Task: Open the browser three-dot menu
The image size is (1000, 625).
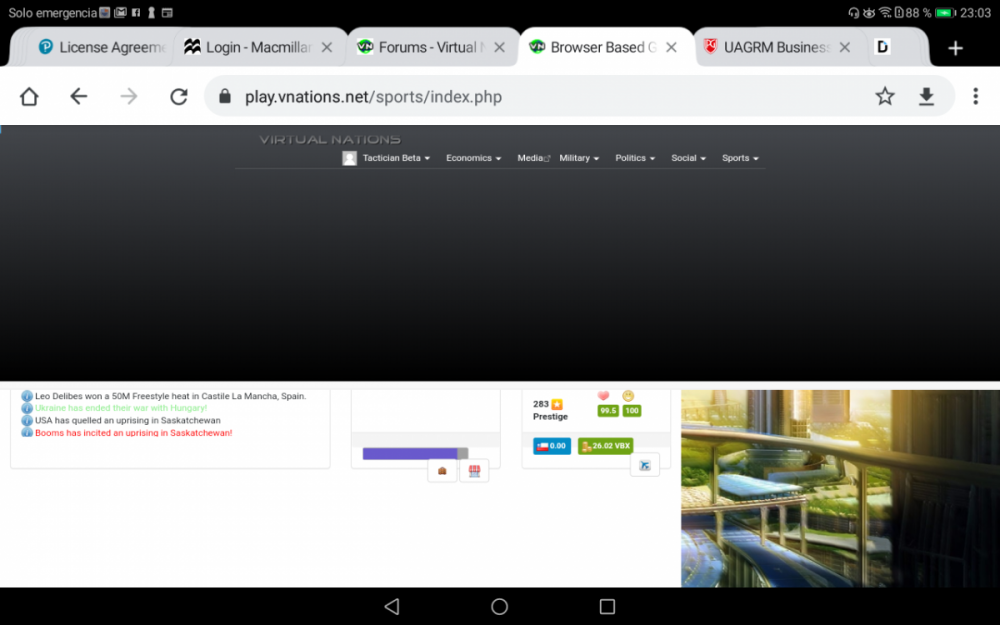Action: (x=975, y=96)
